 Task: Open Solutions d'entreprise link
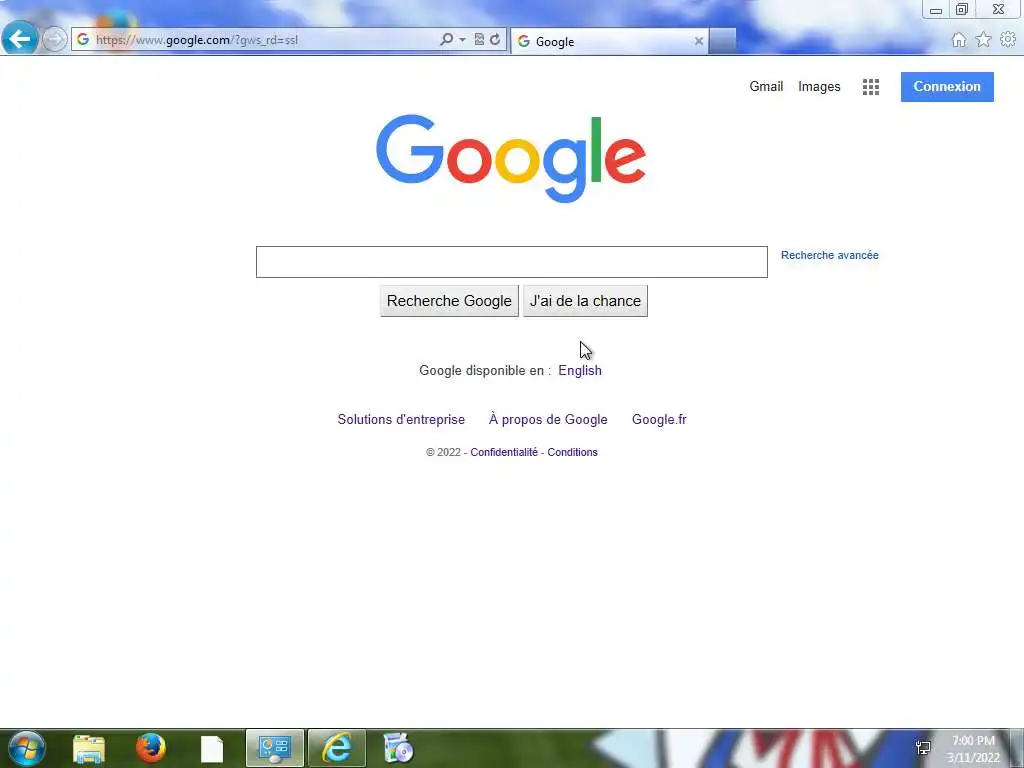(401, 419)
